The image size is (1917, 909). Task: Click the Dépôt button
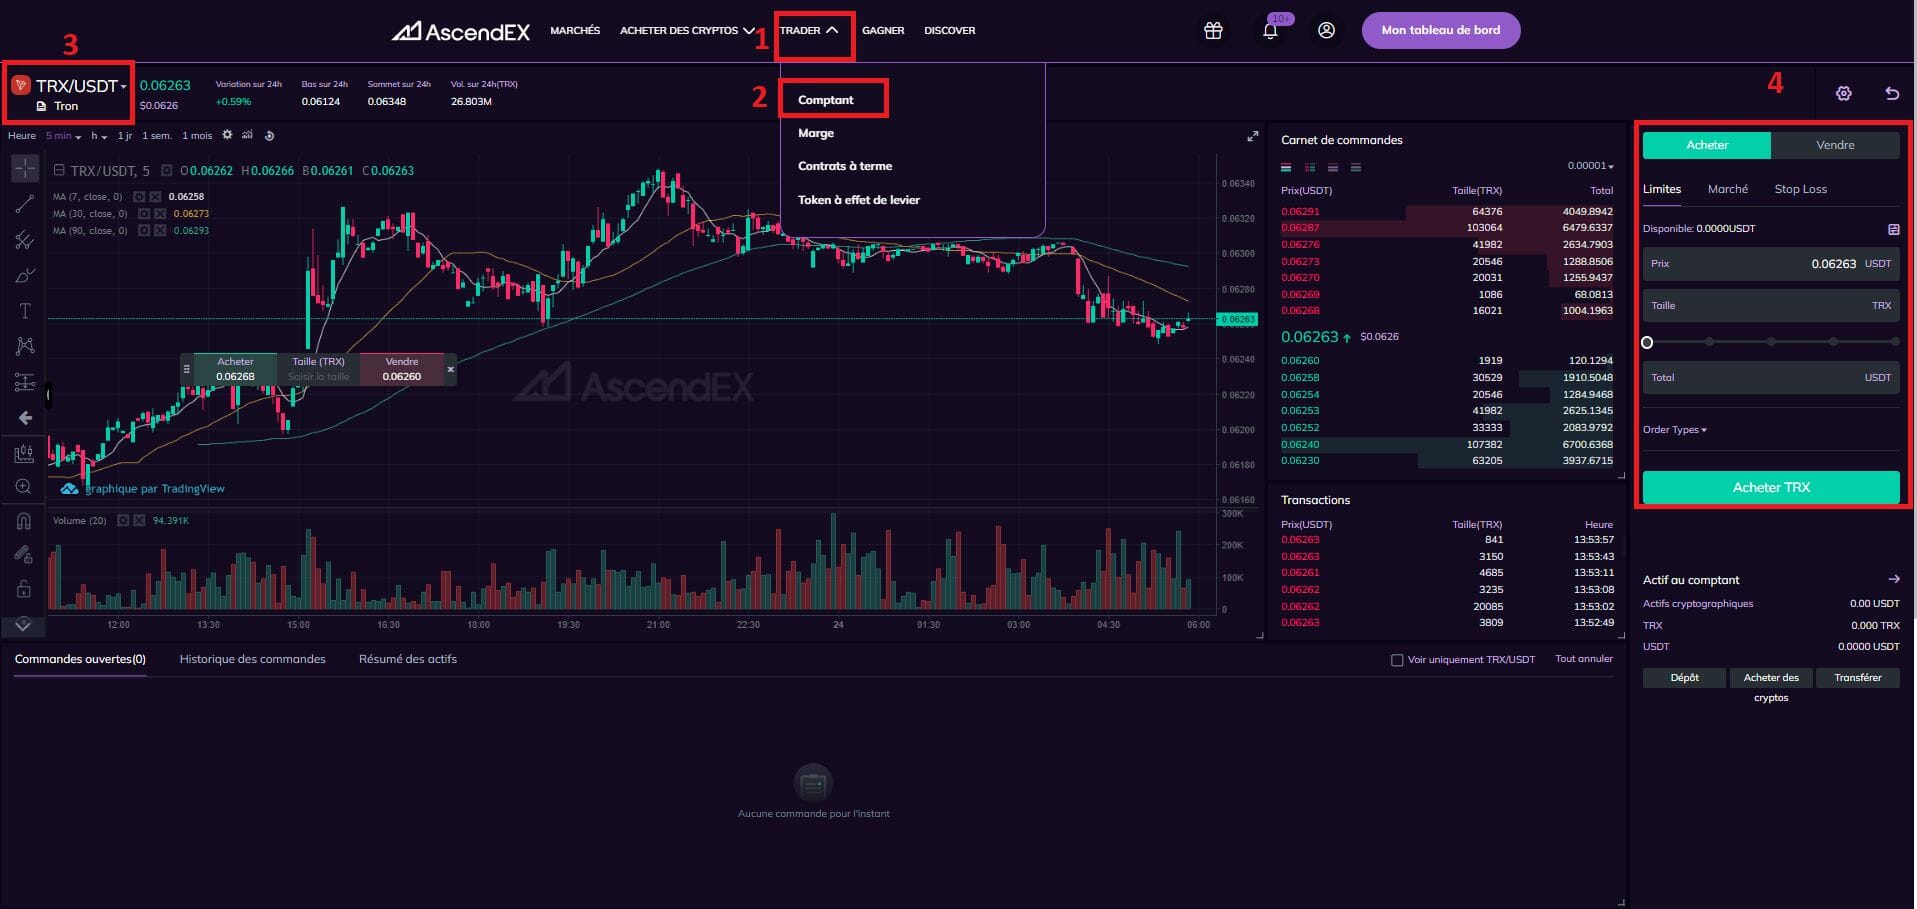click(x=1684, y=678)
